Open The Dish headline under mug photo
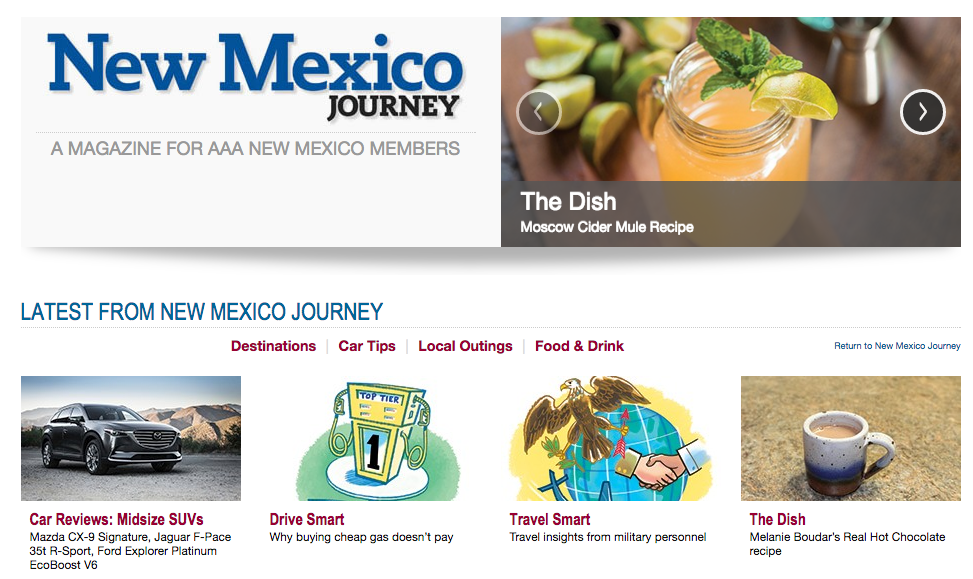Viewport: 973px width, 579px height. coord(778,519)
